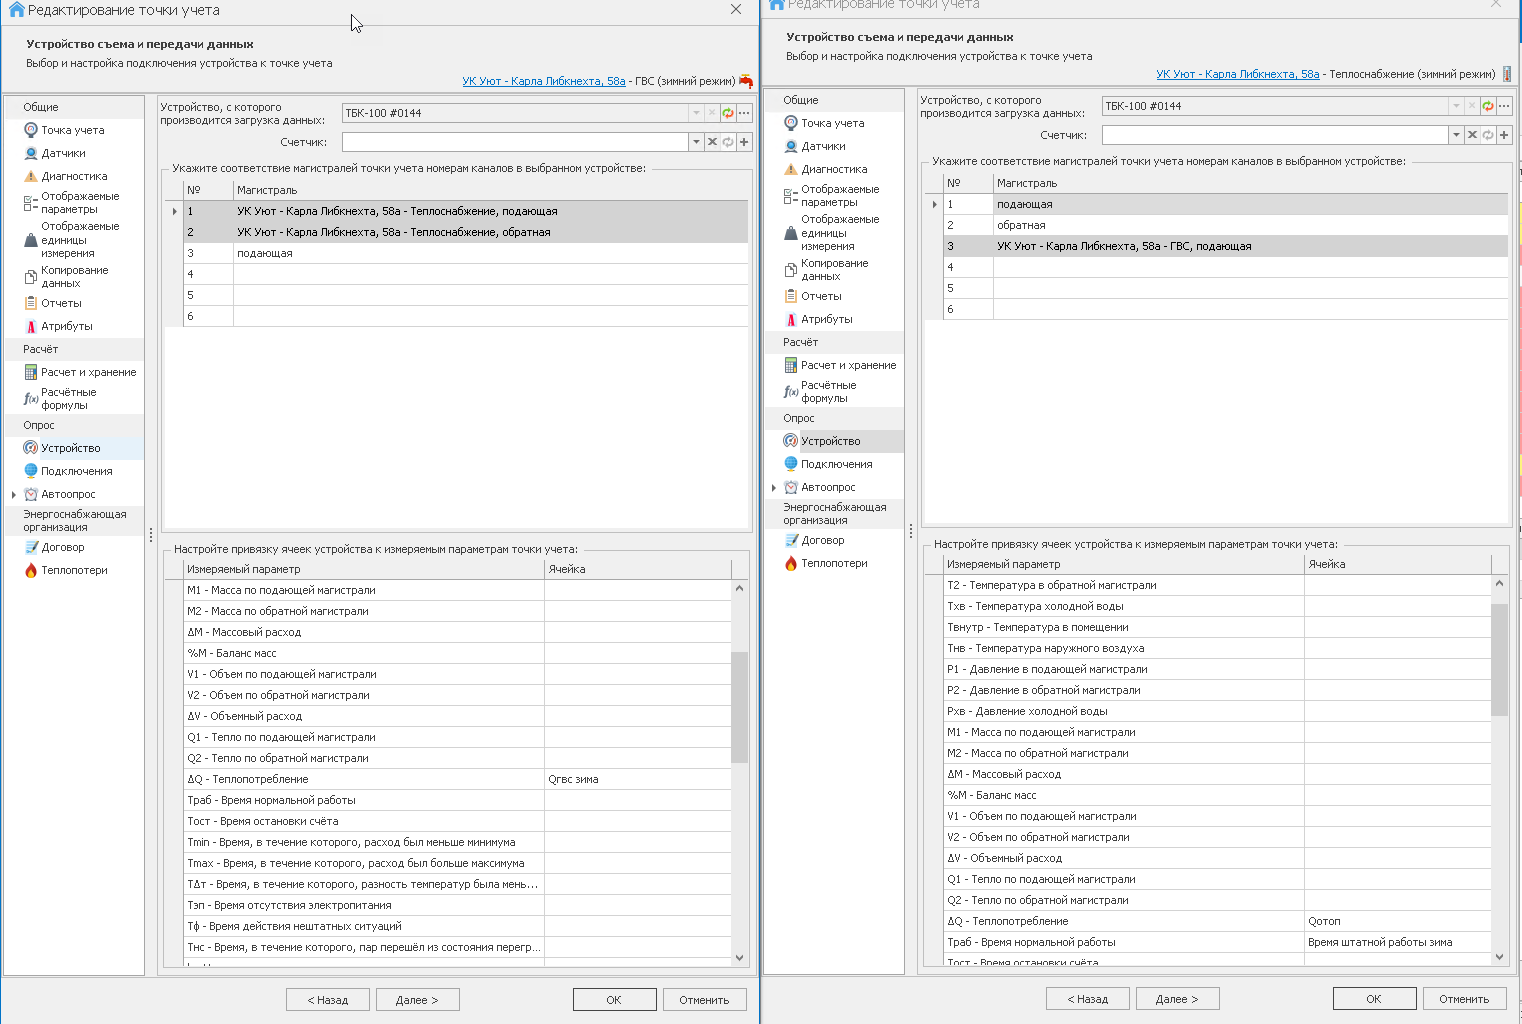Click red faucet icon in ГВС window header
1522x1024 pixels.
(x=745, y=81)
